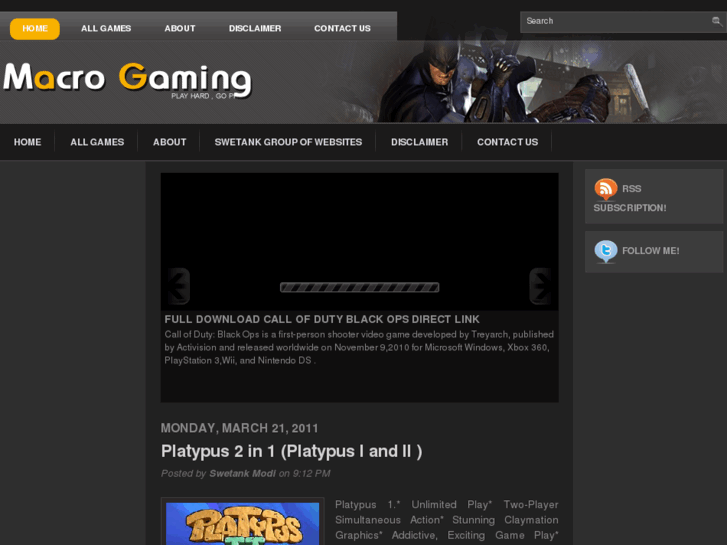Click the Twitter bird icon

(606, 251)
